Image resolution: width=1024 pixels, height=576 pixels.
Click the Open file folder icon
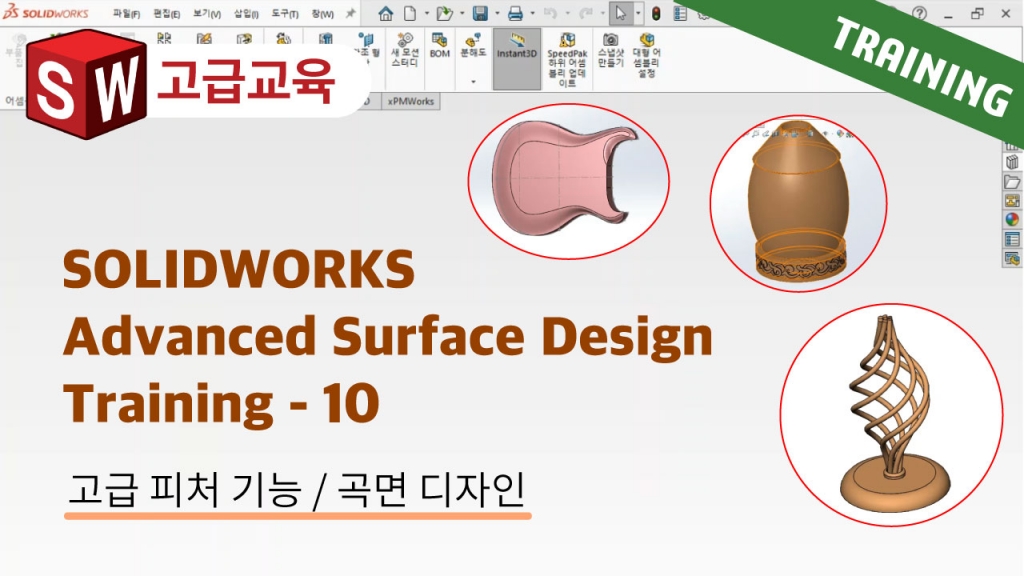[x=445, y=13]
